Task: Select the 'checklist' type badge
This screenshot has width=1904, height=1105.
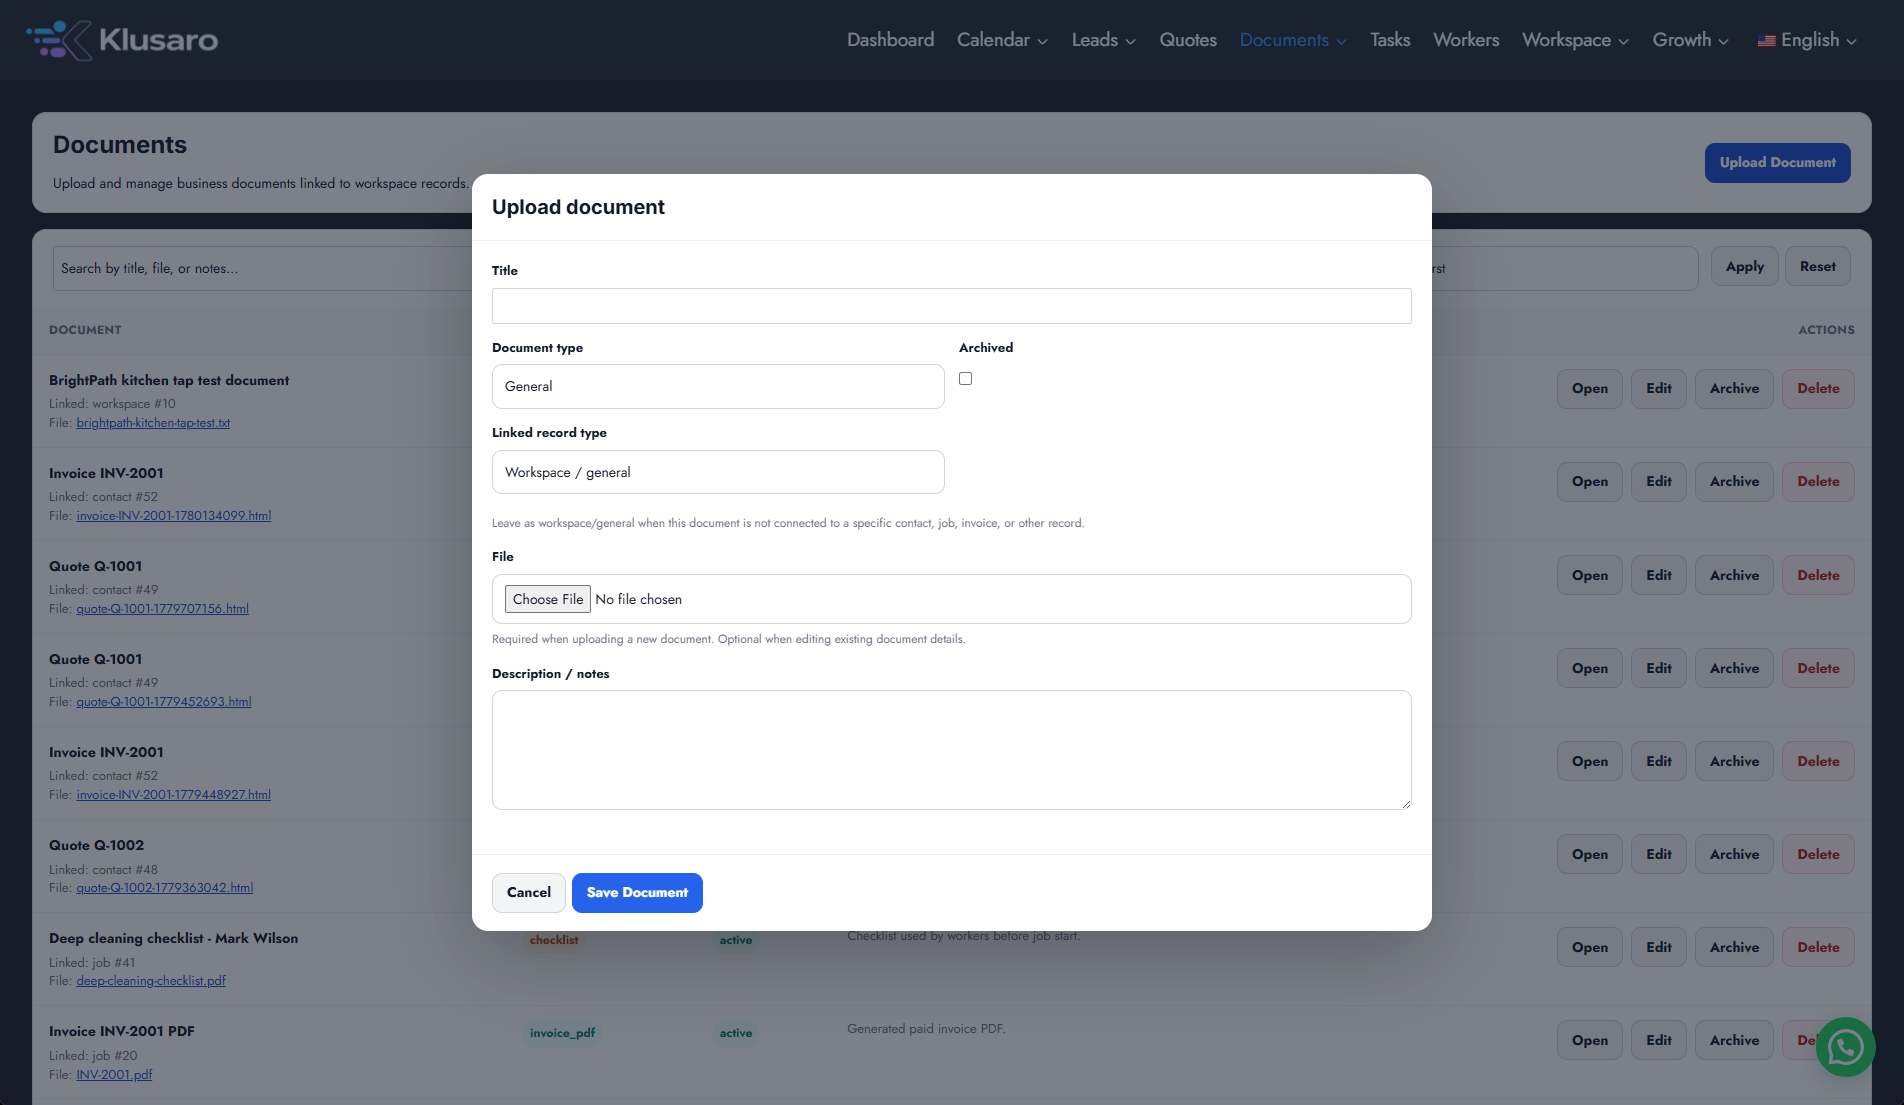Action: (x=554, y=940)
